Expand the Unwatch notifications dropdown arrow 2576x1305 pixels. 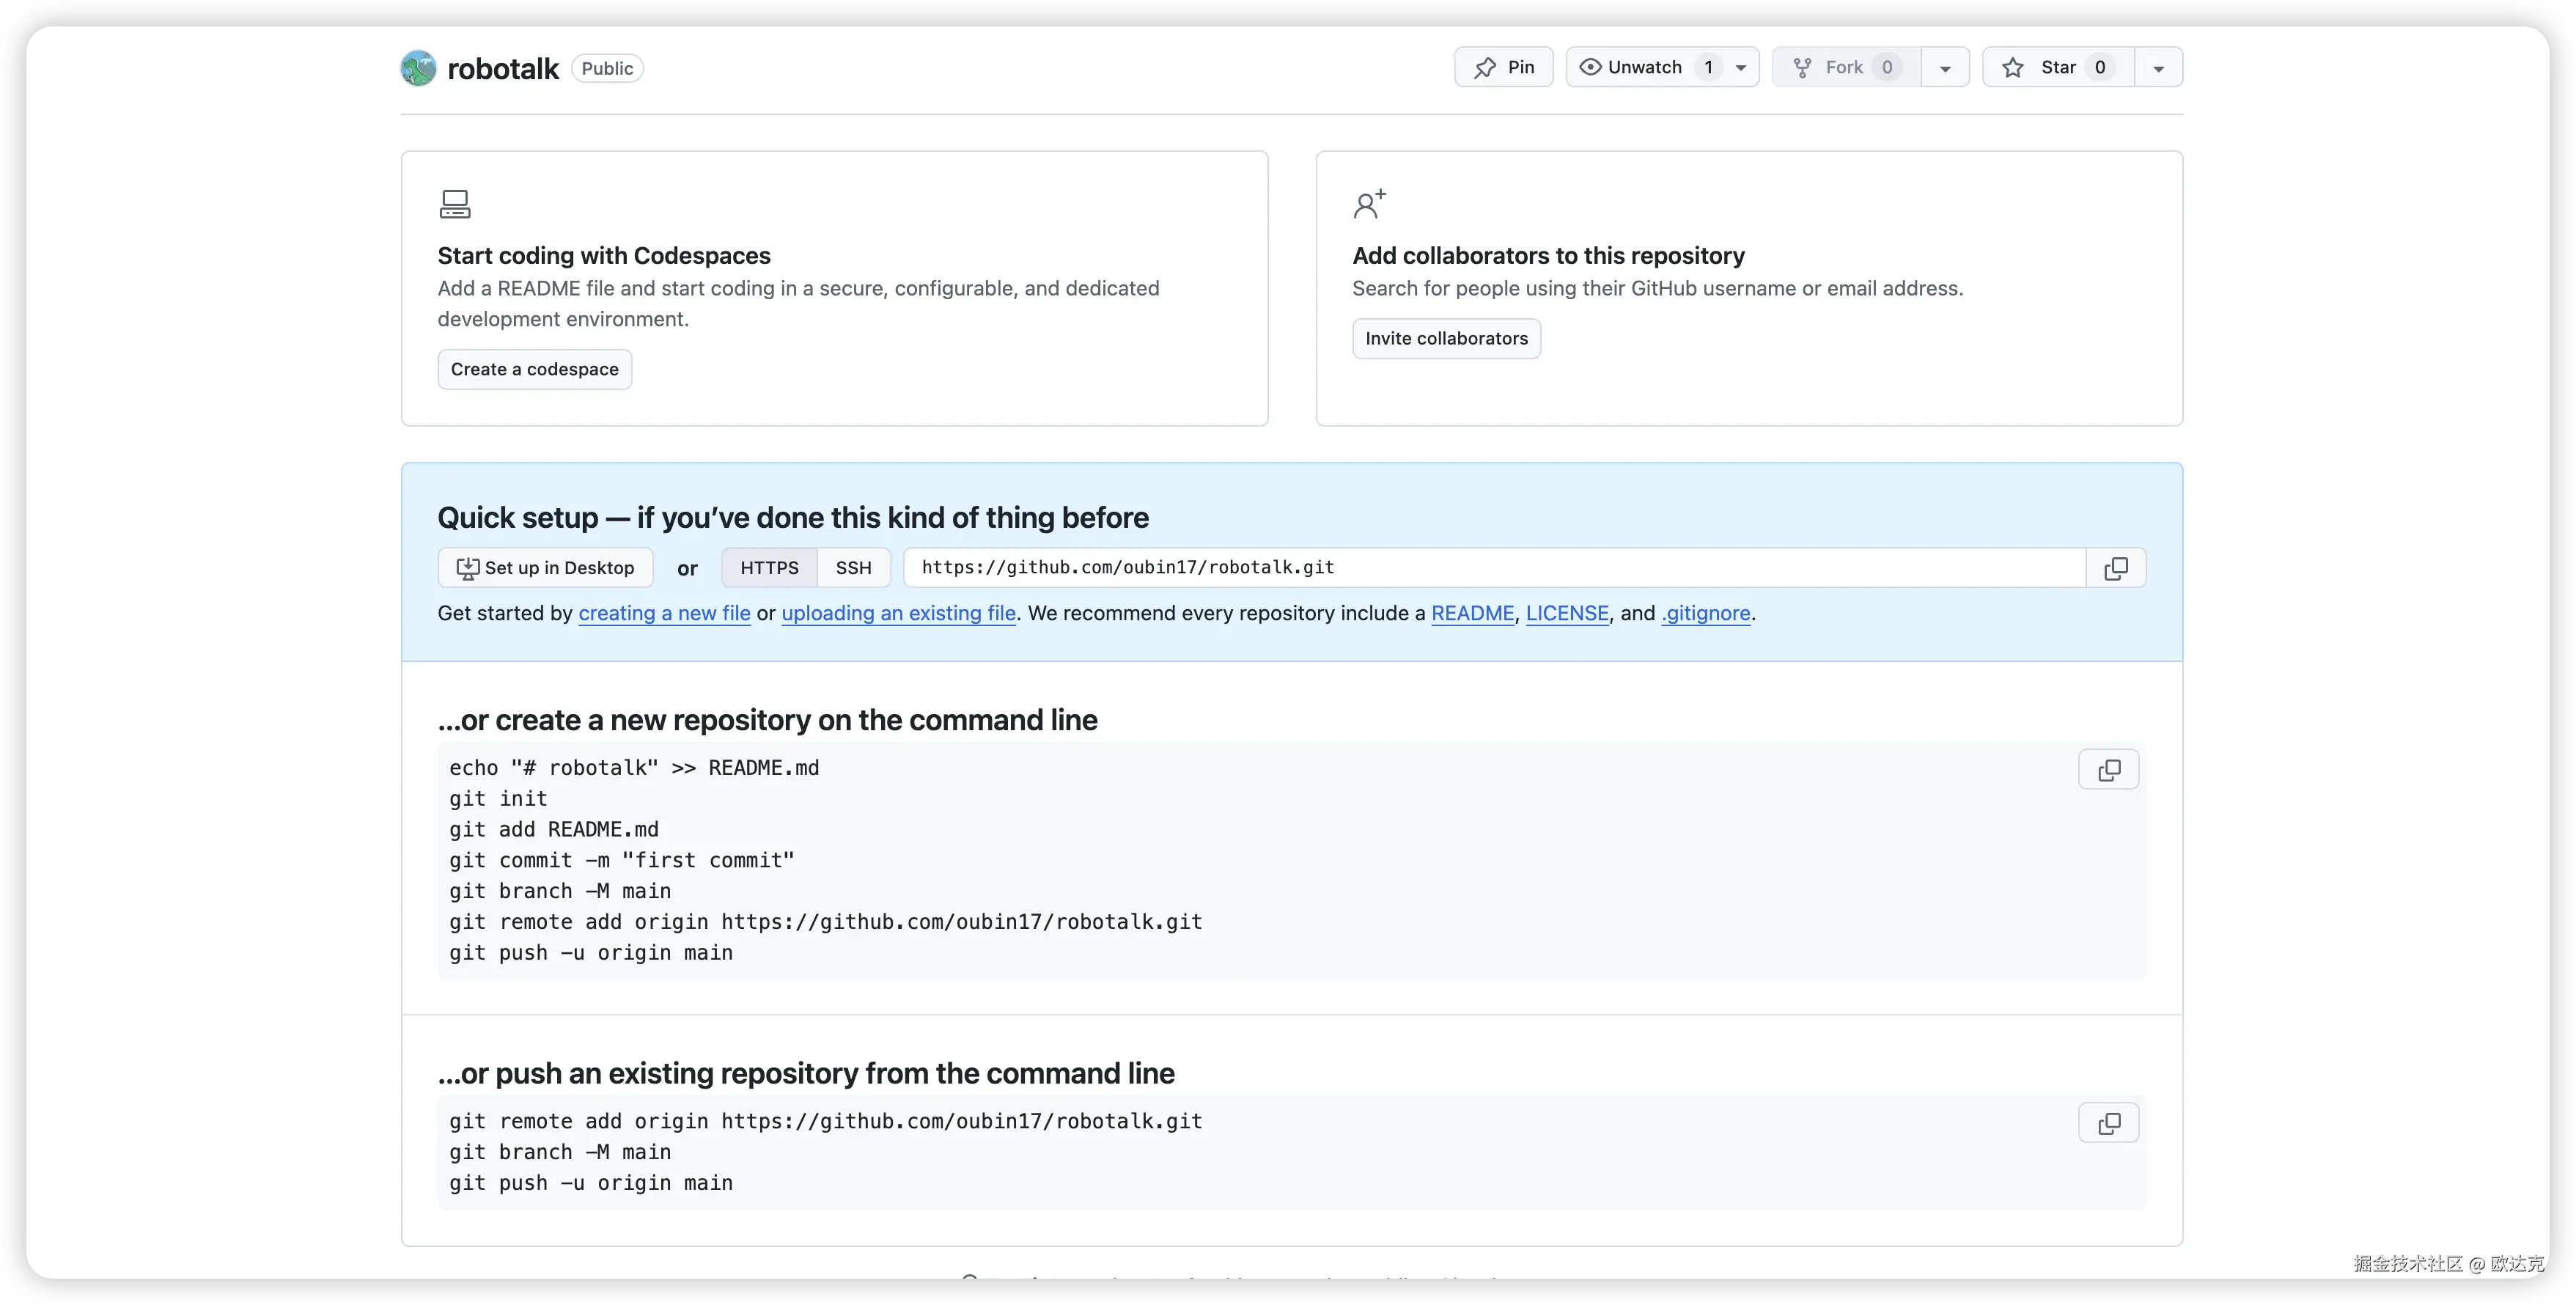pyautogui.click(x=1741, y=68)
